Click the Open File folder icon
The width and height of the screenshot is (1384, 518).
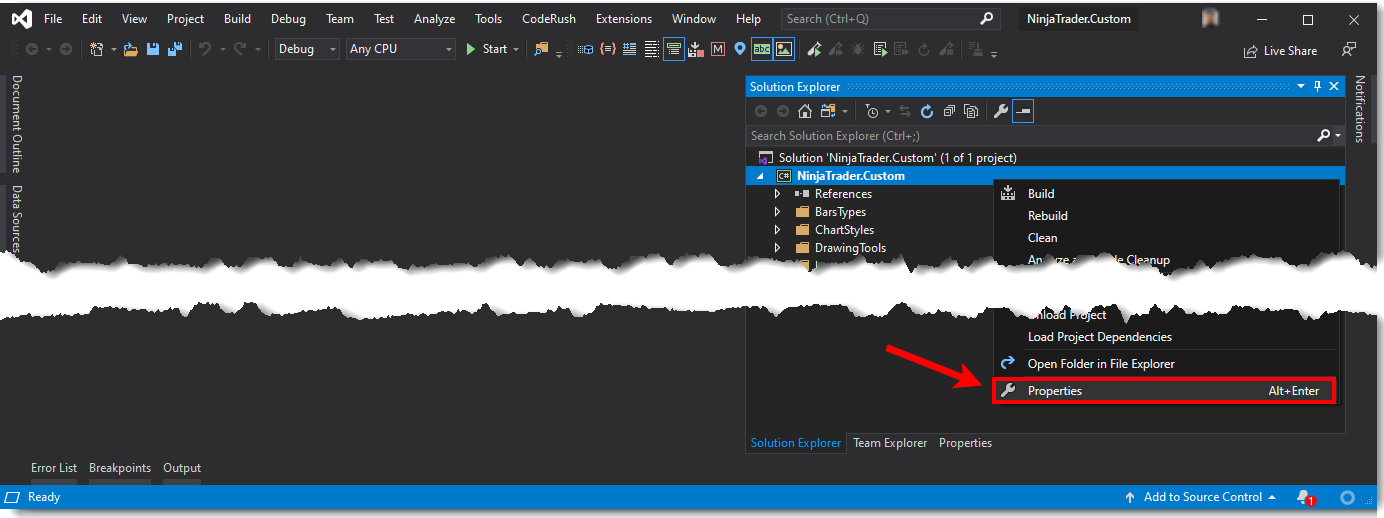pos(130,49)
